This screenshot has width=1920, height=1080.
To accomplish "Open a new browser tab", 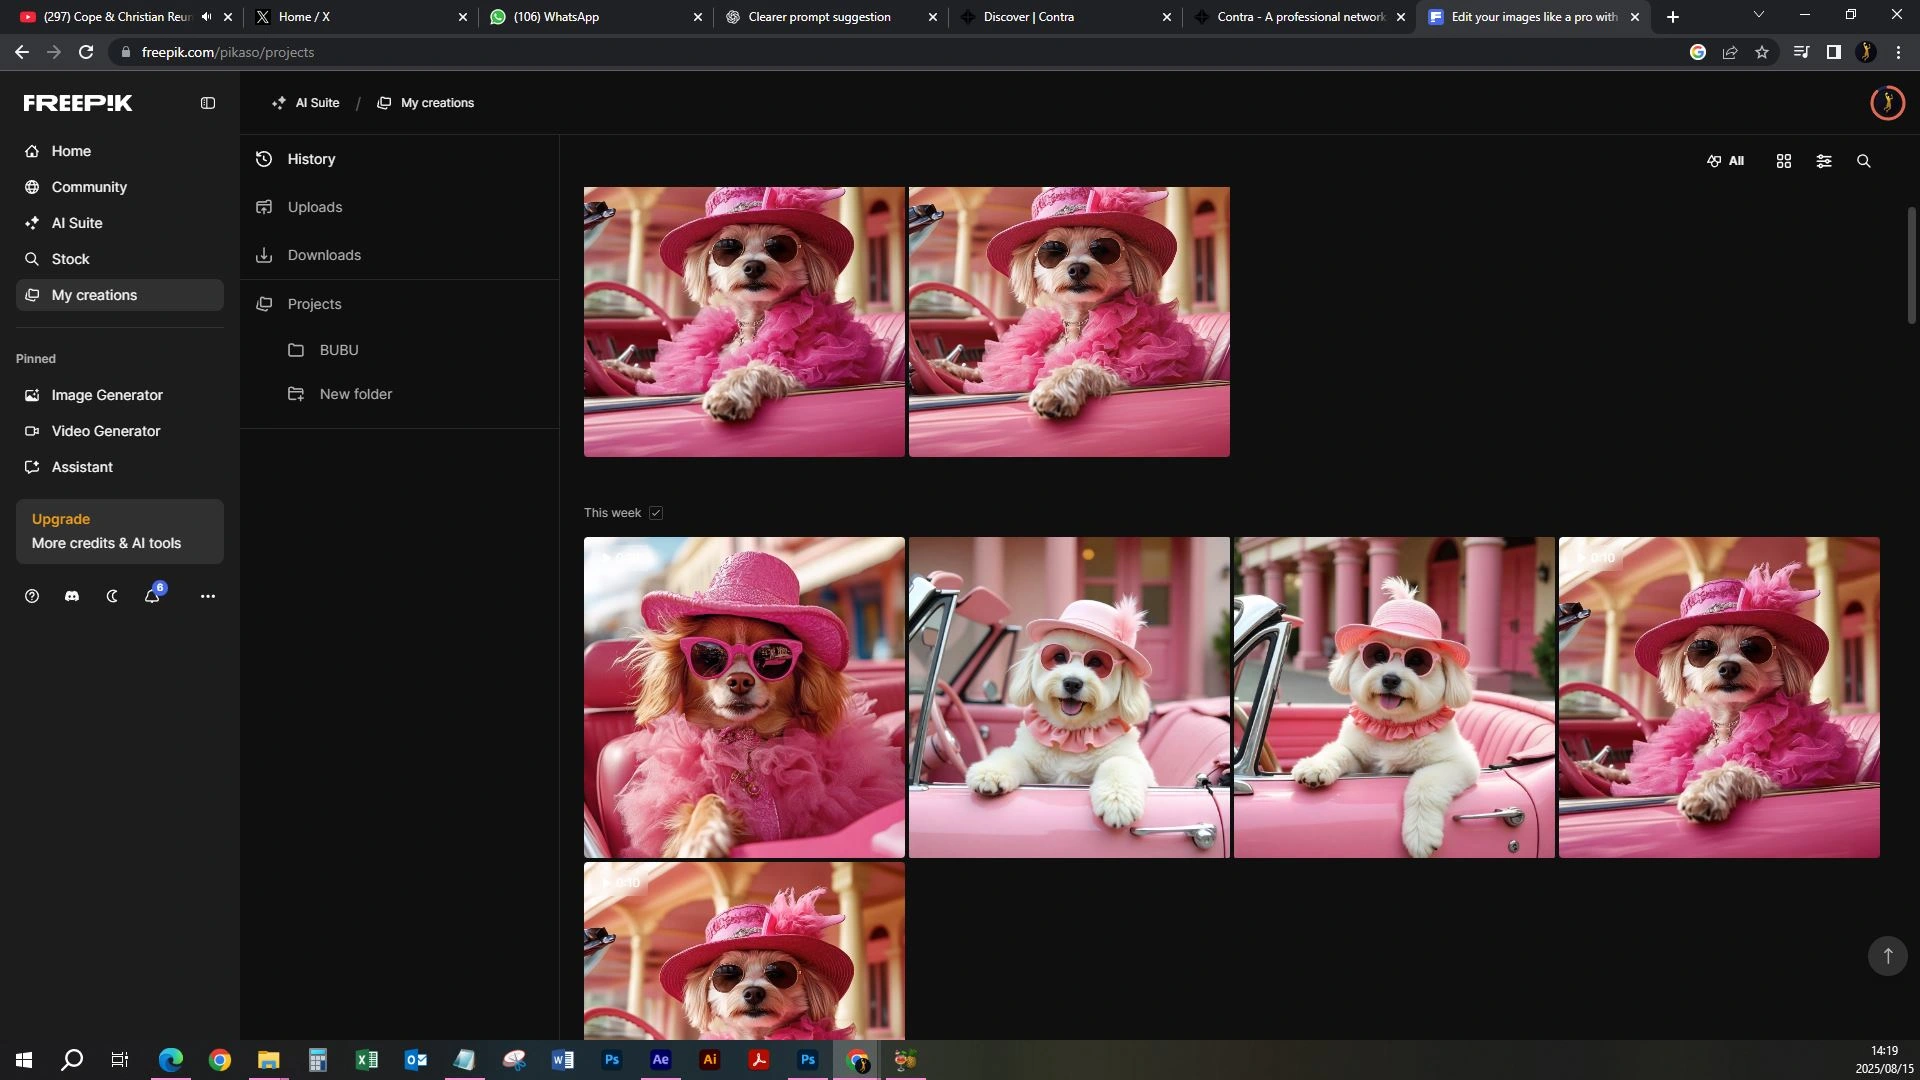I will [x=1673, y=17].
